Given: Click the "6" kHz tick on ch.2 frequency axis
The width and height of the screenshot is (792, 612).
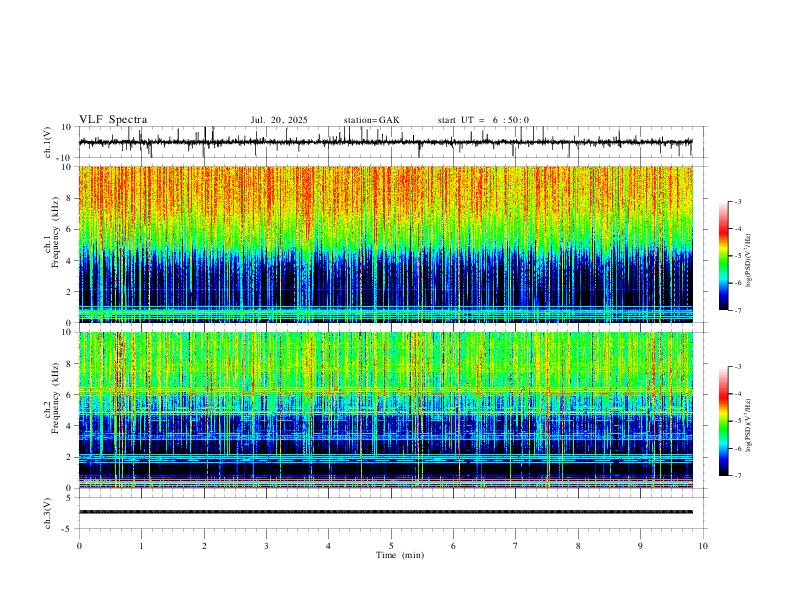Looking at the screenshot, I should [x=70, y=395].
